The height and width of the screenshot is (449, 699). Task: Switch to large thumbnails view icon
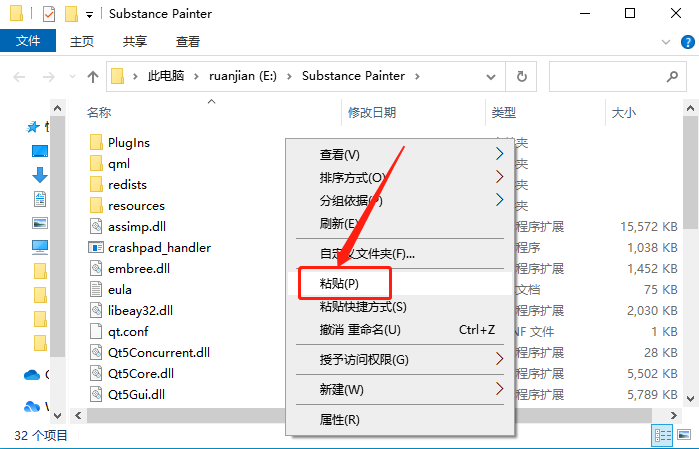tap(684, 434)
